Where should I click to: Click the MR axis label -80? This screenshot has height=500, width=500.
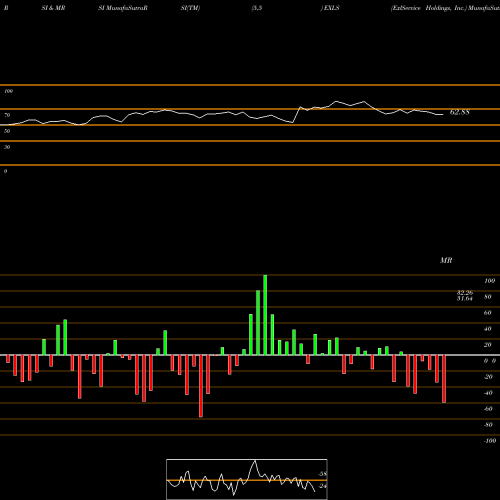pos(488,425)
